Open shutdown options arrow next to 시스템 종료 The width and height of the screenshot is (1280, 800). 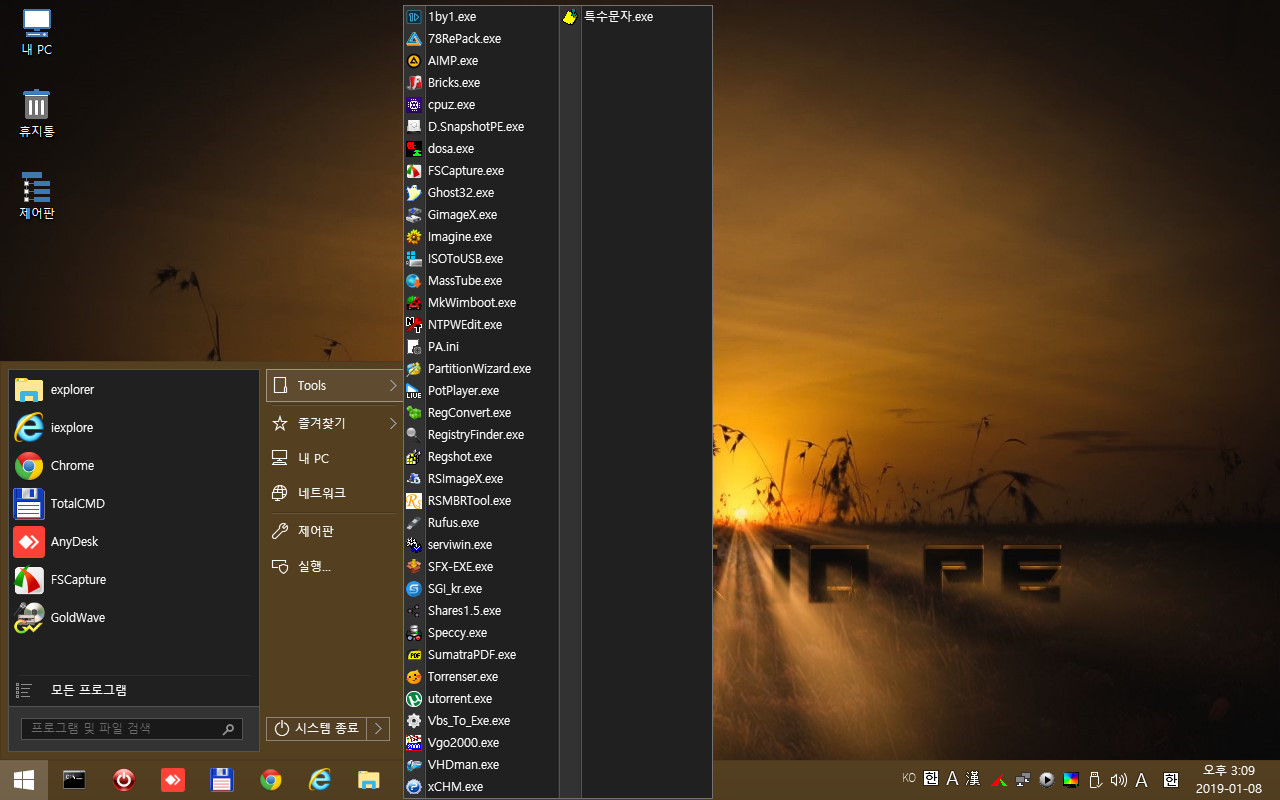point(378,729)
